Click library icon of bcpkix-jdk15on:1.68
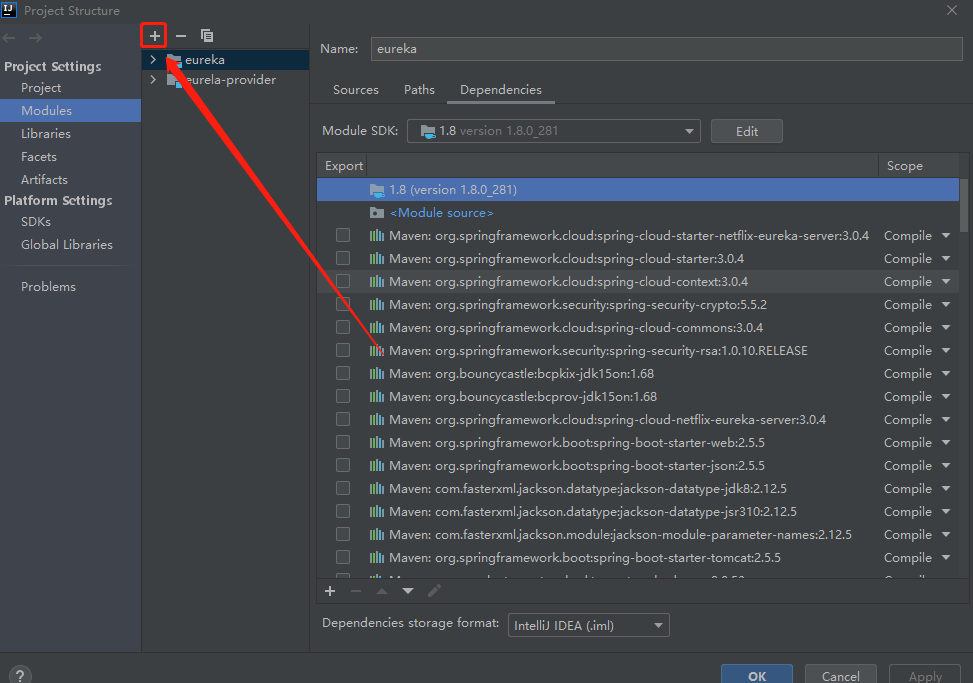 [x=377, y=373]
